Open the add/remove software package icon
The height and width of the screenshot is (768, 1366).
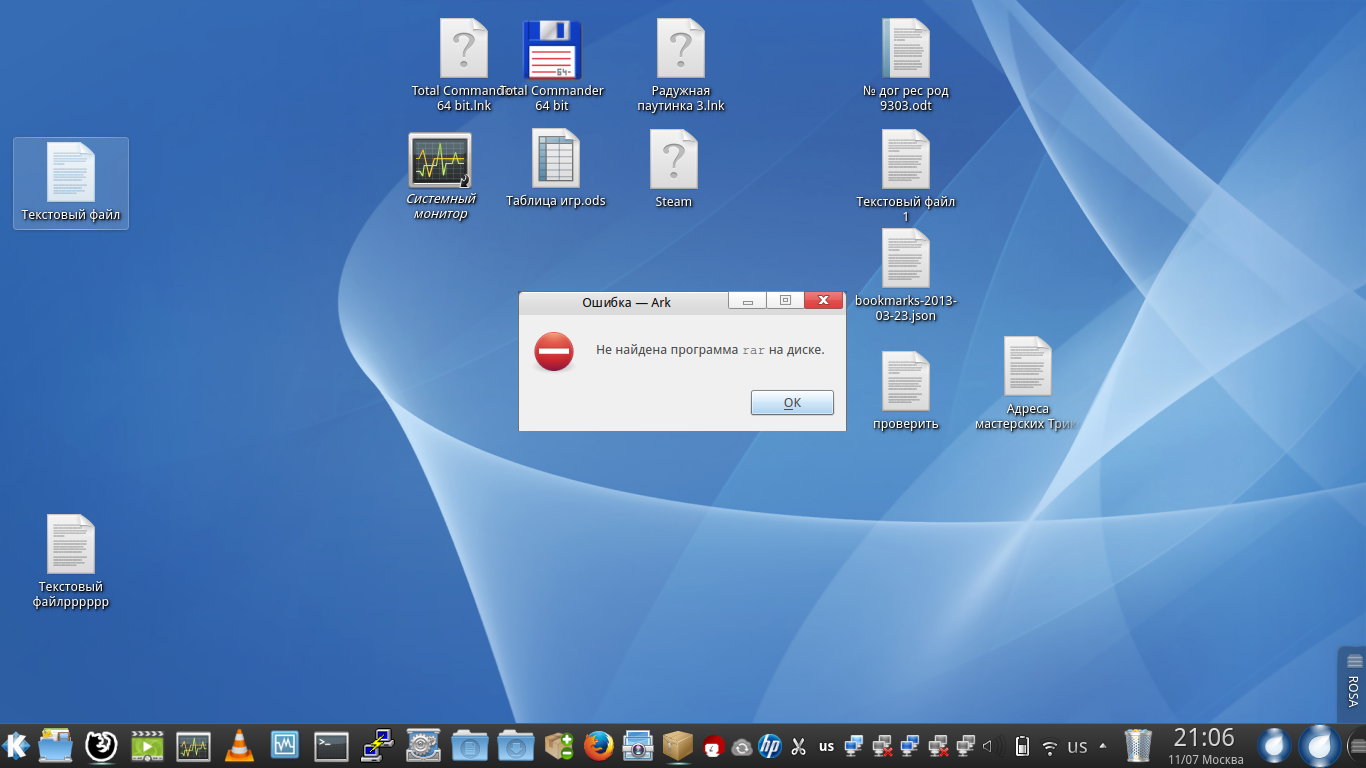559,745
